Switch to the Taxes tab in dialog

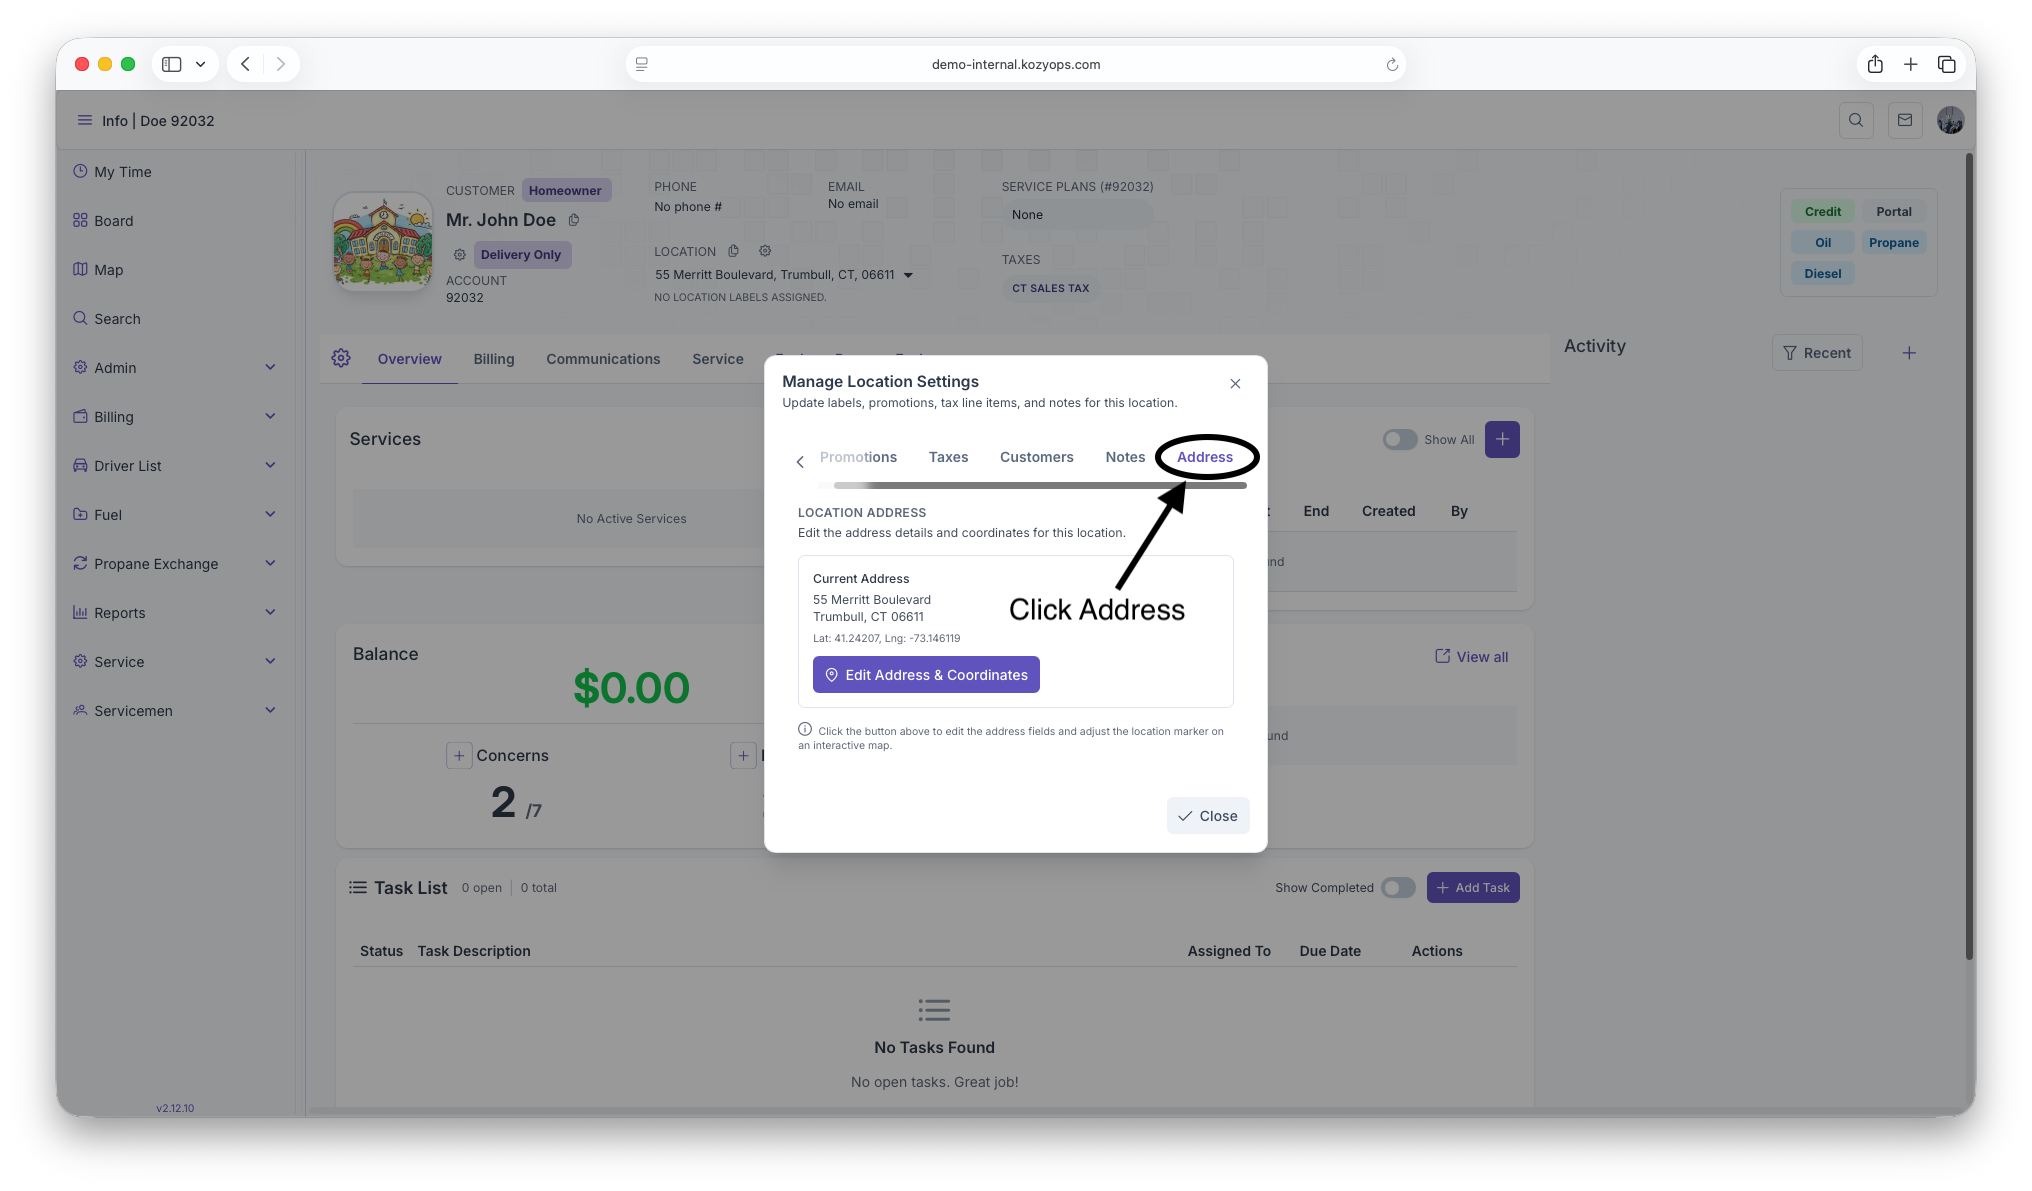tap(947, 457)
